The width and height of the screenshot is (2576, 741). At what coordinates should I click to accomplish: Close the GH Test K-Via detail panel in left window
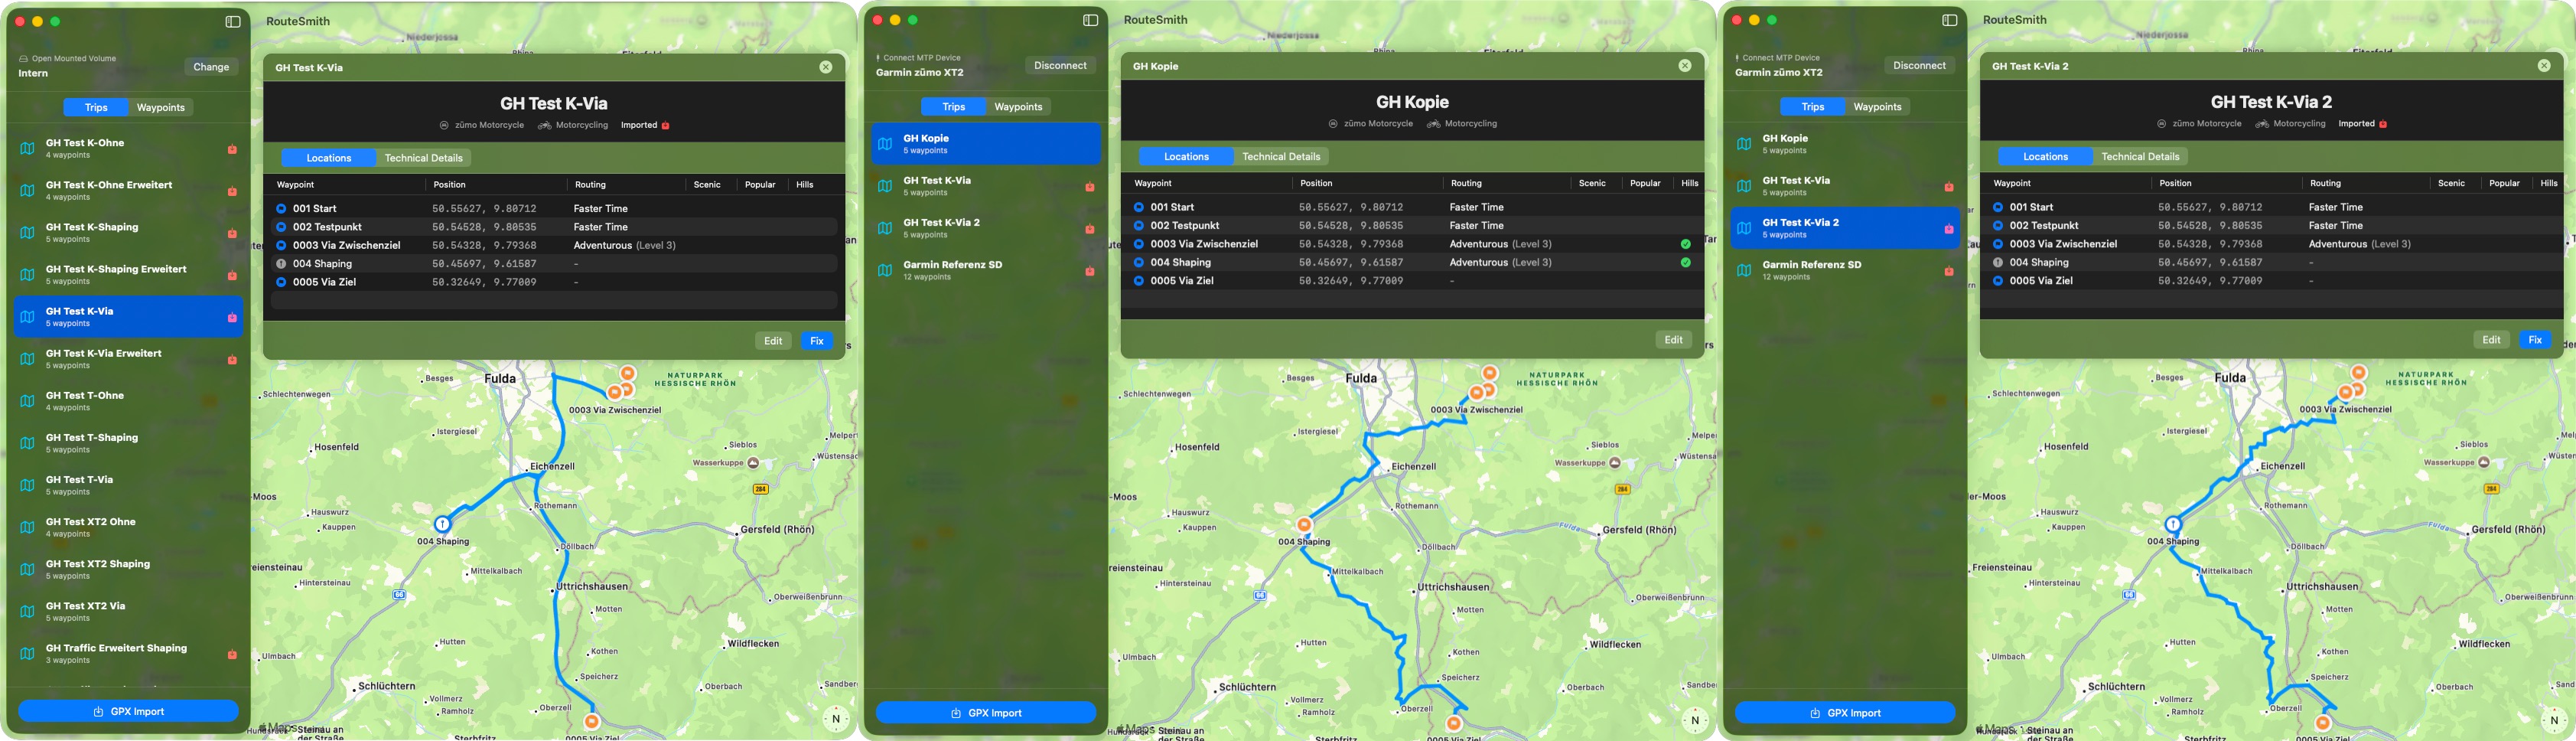[x=825, y=67]
